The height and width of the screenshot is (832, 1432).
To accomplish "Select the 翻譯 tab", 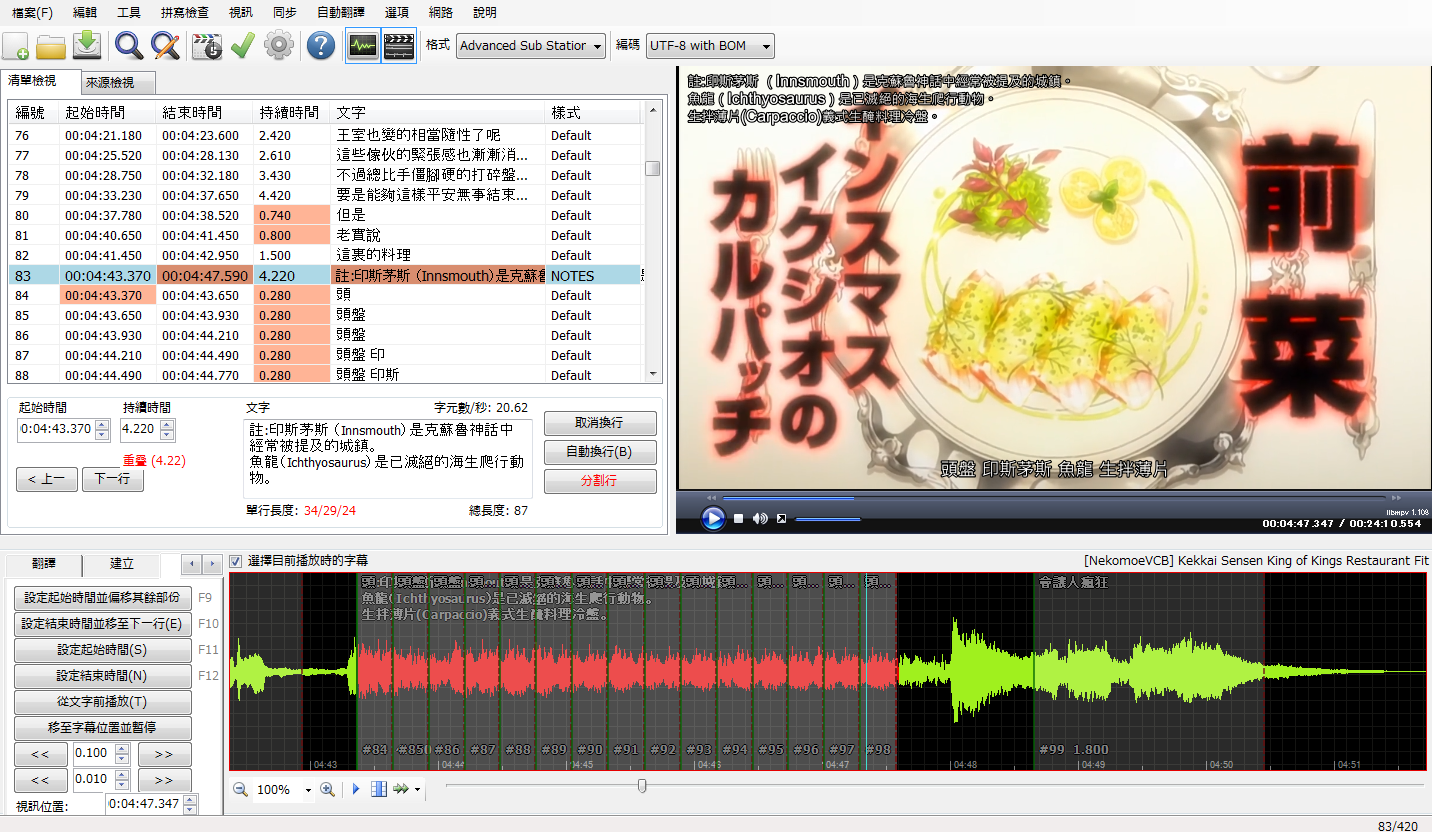I will pyautogui.click(x=44, y=565).
